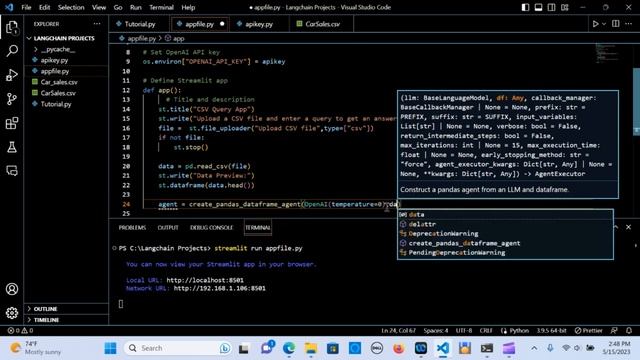Open the Windows Start button
The height and width of the screenshot is (360, 640).
(110, 348)
